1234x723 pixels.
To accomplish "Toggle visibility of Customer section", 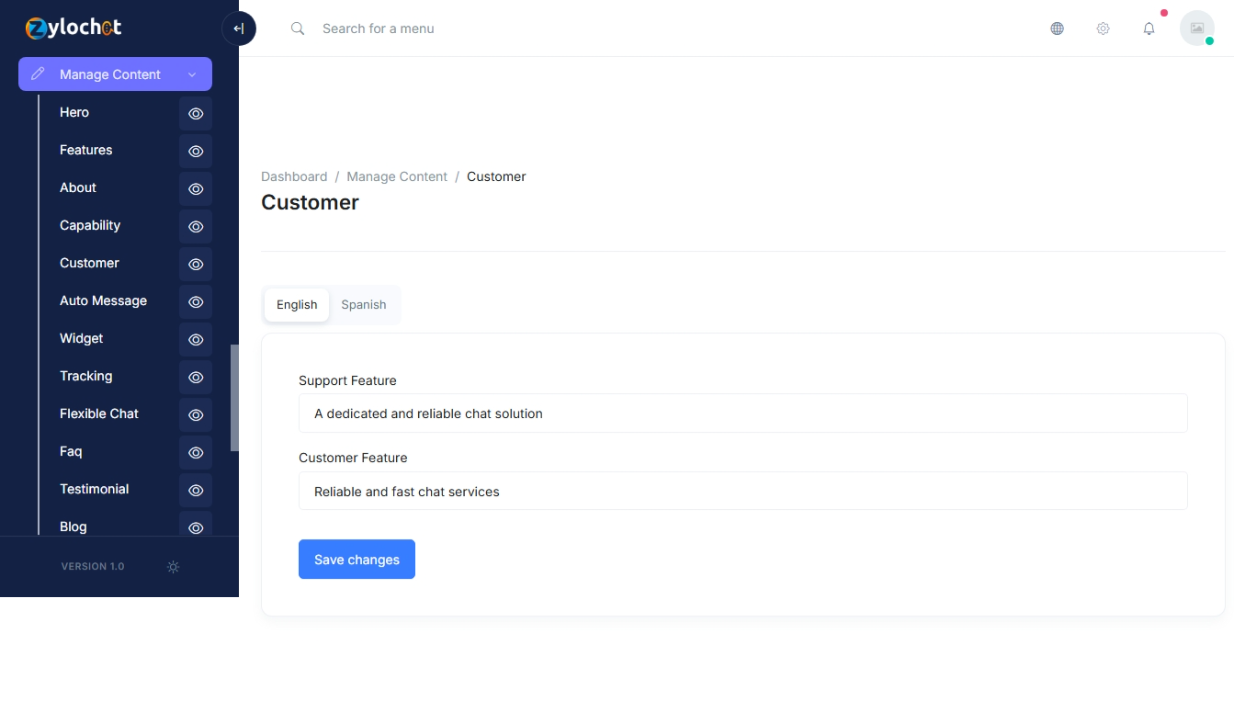I will (x=196, y=264).
